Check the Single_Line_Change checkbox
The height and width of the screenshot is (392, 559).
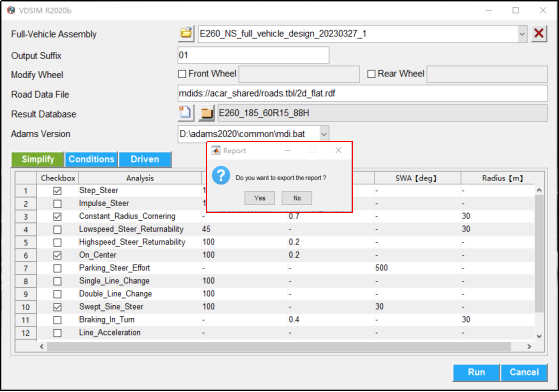(57, 281)
